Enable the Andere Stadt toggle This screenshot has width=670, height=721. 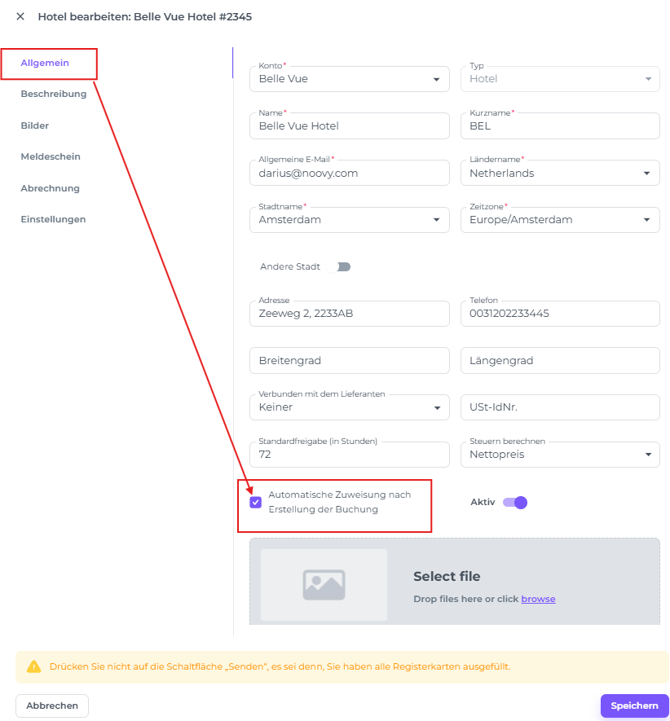click(x=343, y=267)
